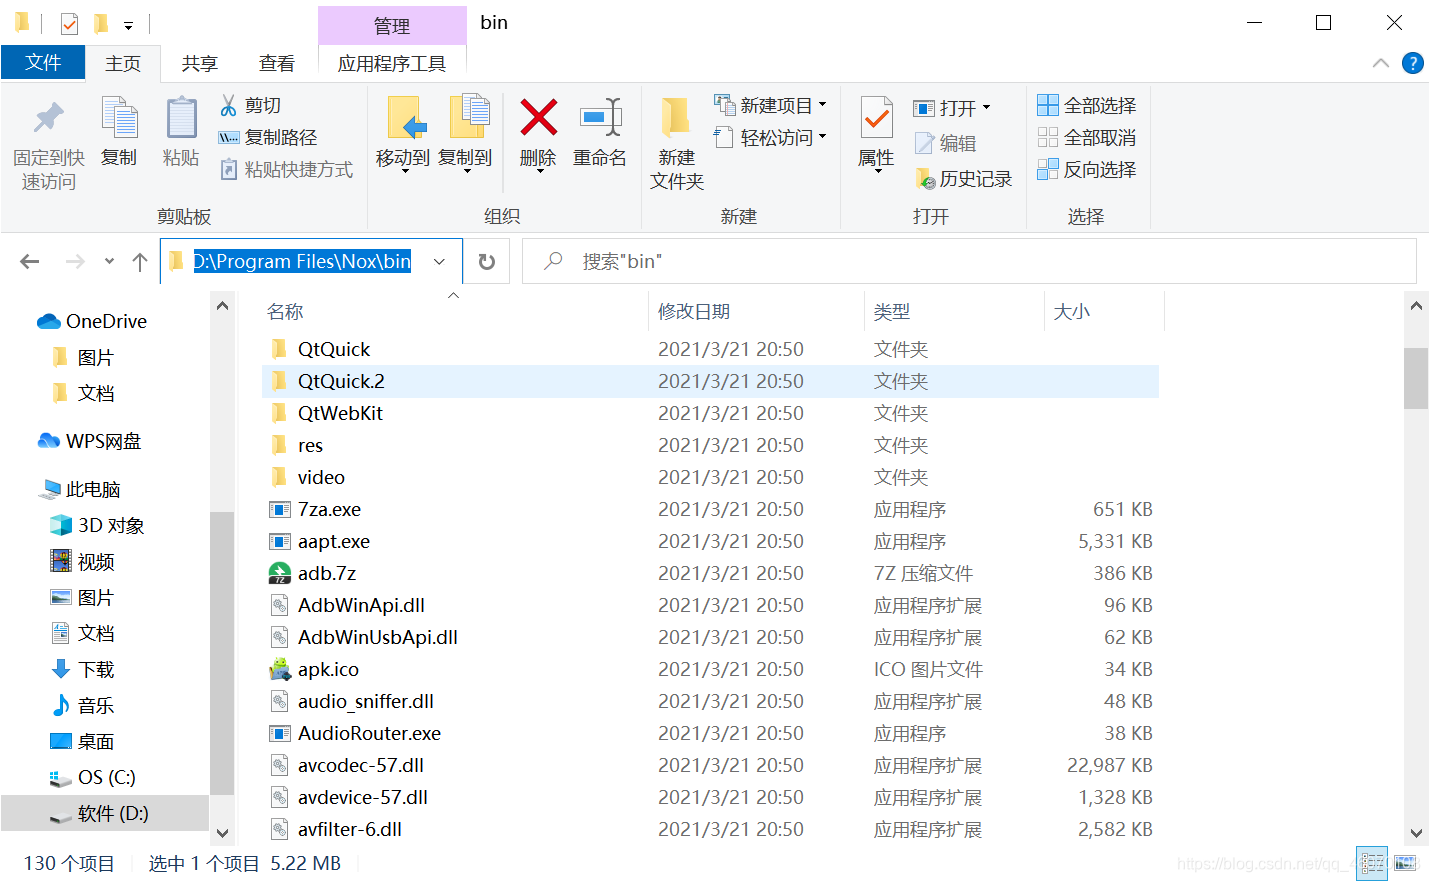Go Back using the left arrow
This screenshot has width=1430, height=882.
click(30, 261)
